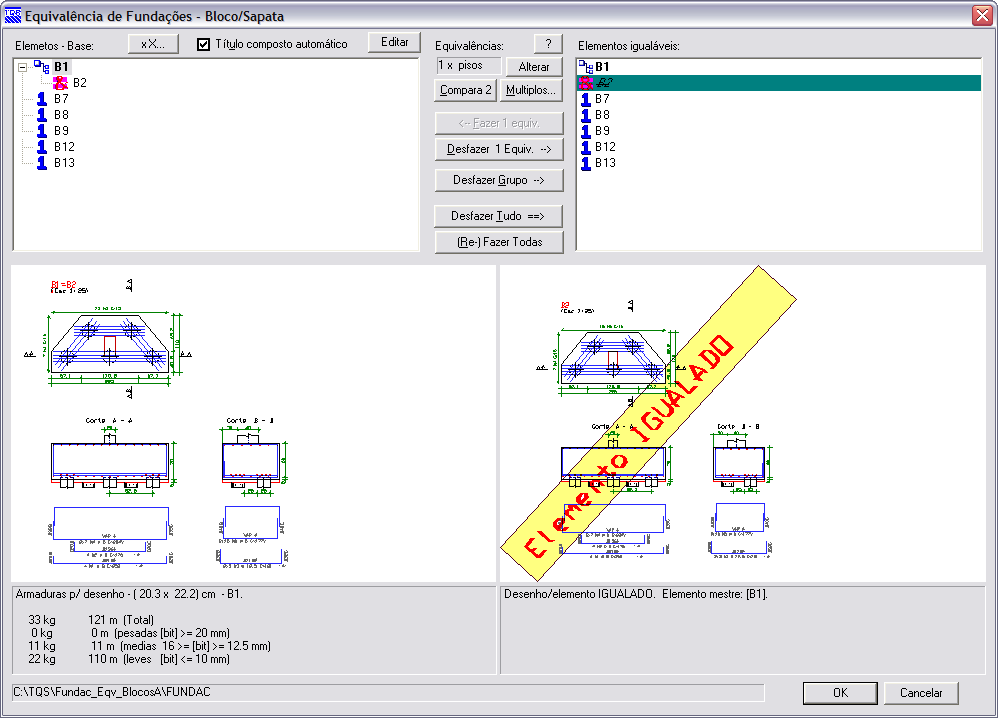The height and width of the screenshot is (718, 998).
Task: Click the B2 pink icon in base tree
Action: tap(60, 83)
